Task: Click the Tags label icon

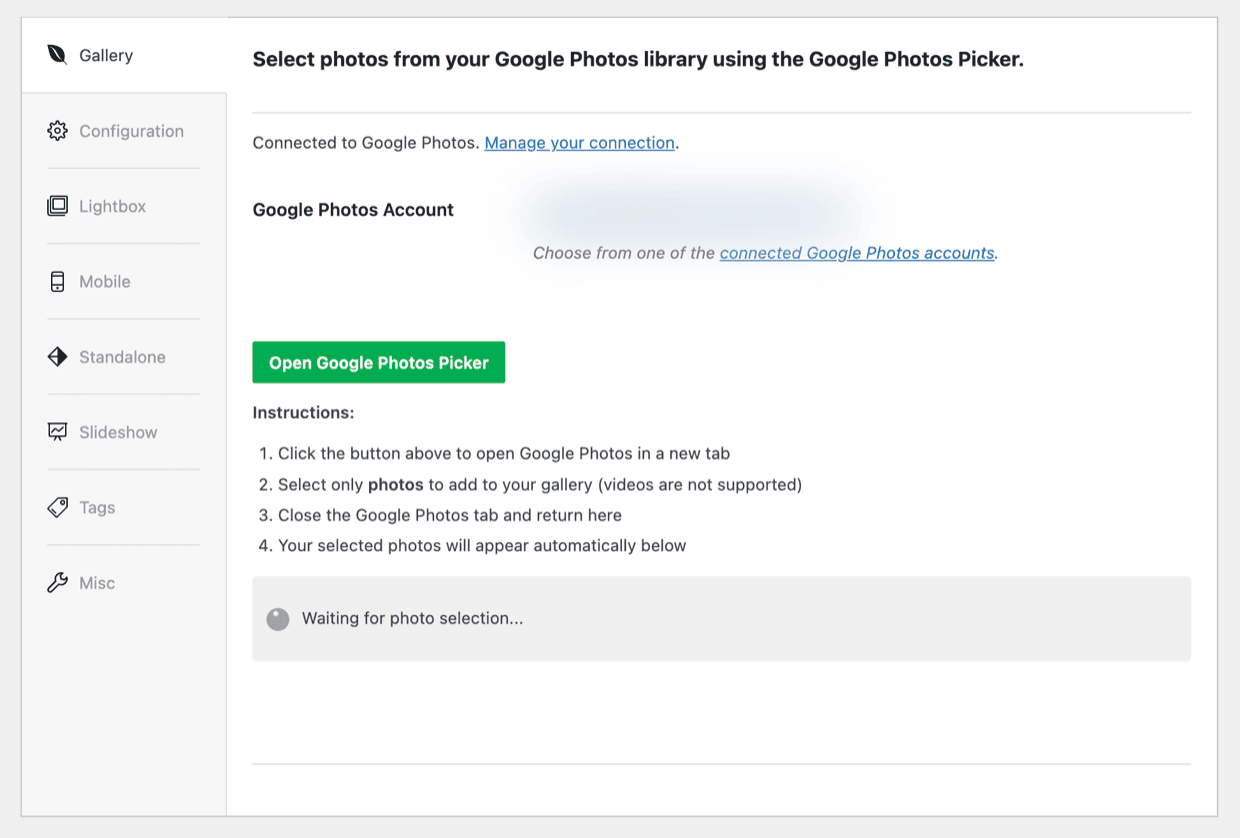Action: coord(57,507)
